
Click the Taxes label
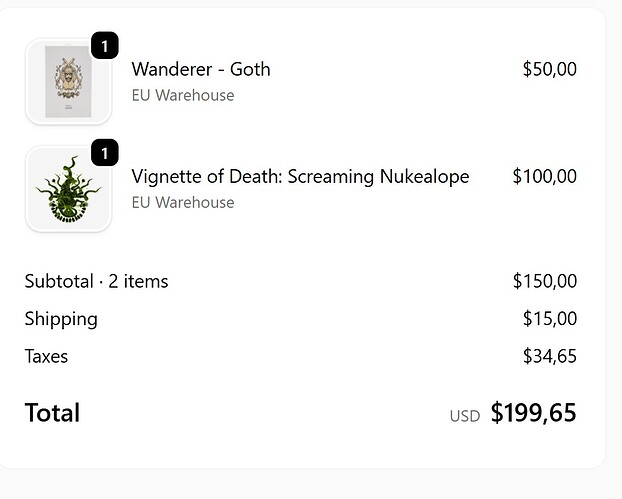46,356
